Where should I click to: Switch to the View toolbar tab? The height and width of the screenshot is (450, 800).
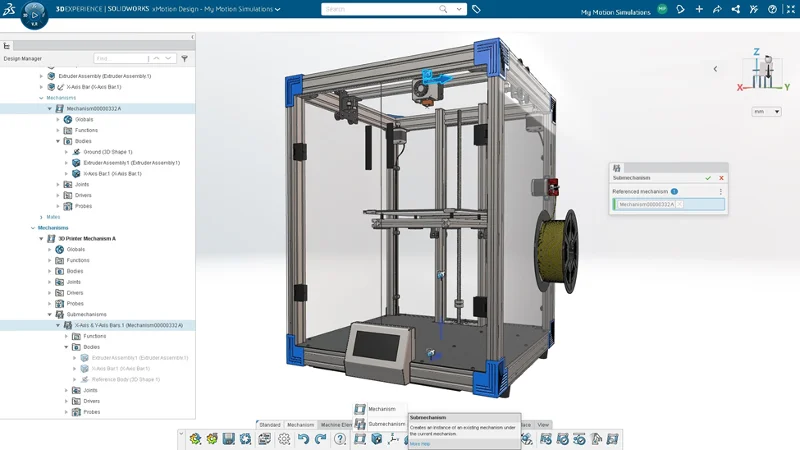[x=543, y=425]
